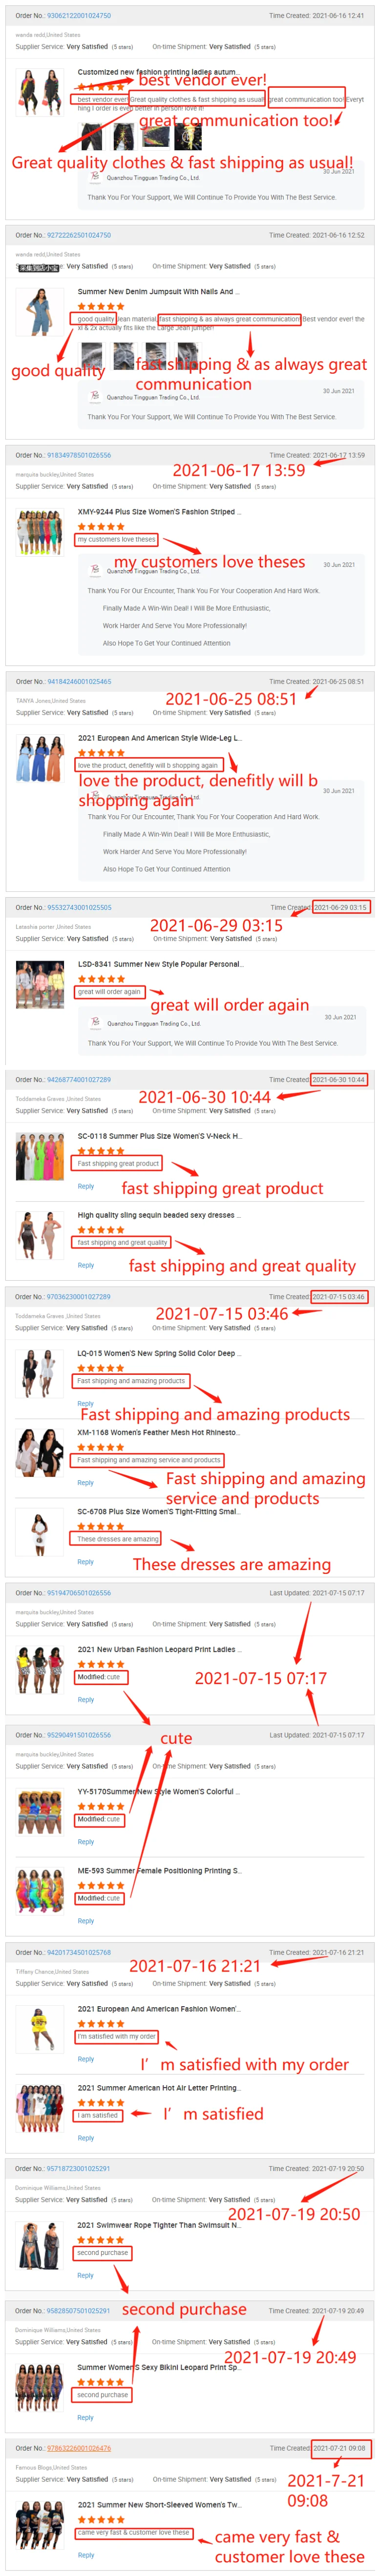Click Reply under sequin beaded sexy dresses review

[x=86, y=1265]
